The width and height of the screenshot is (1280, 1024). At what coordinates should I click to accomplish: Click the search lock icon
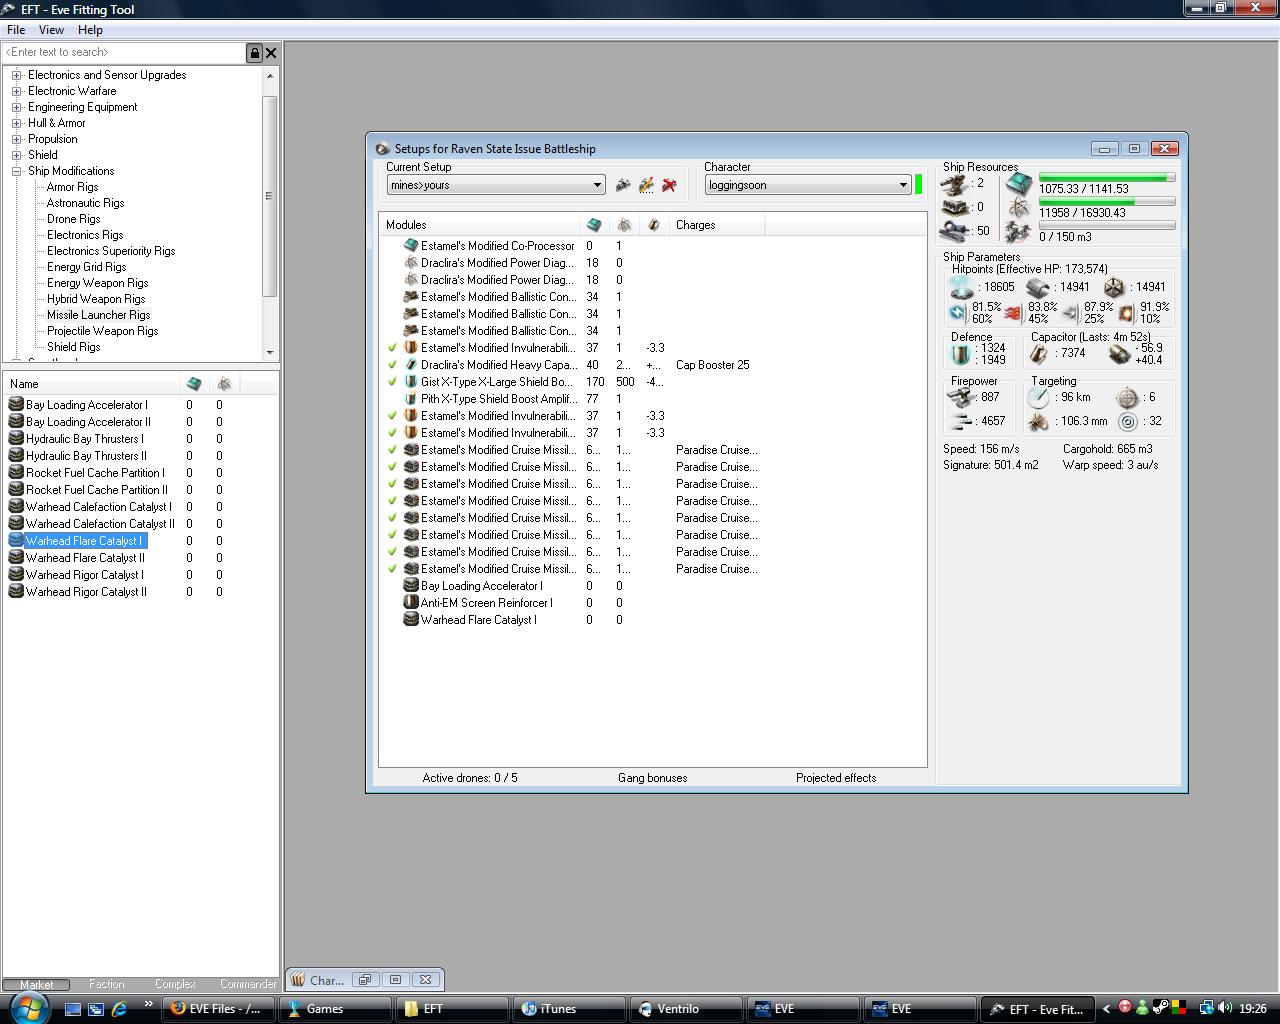254,52
